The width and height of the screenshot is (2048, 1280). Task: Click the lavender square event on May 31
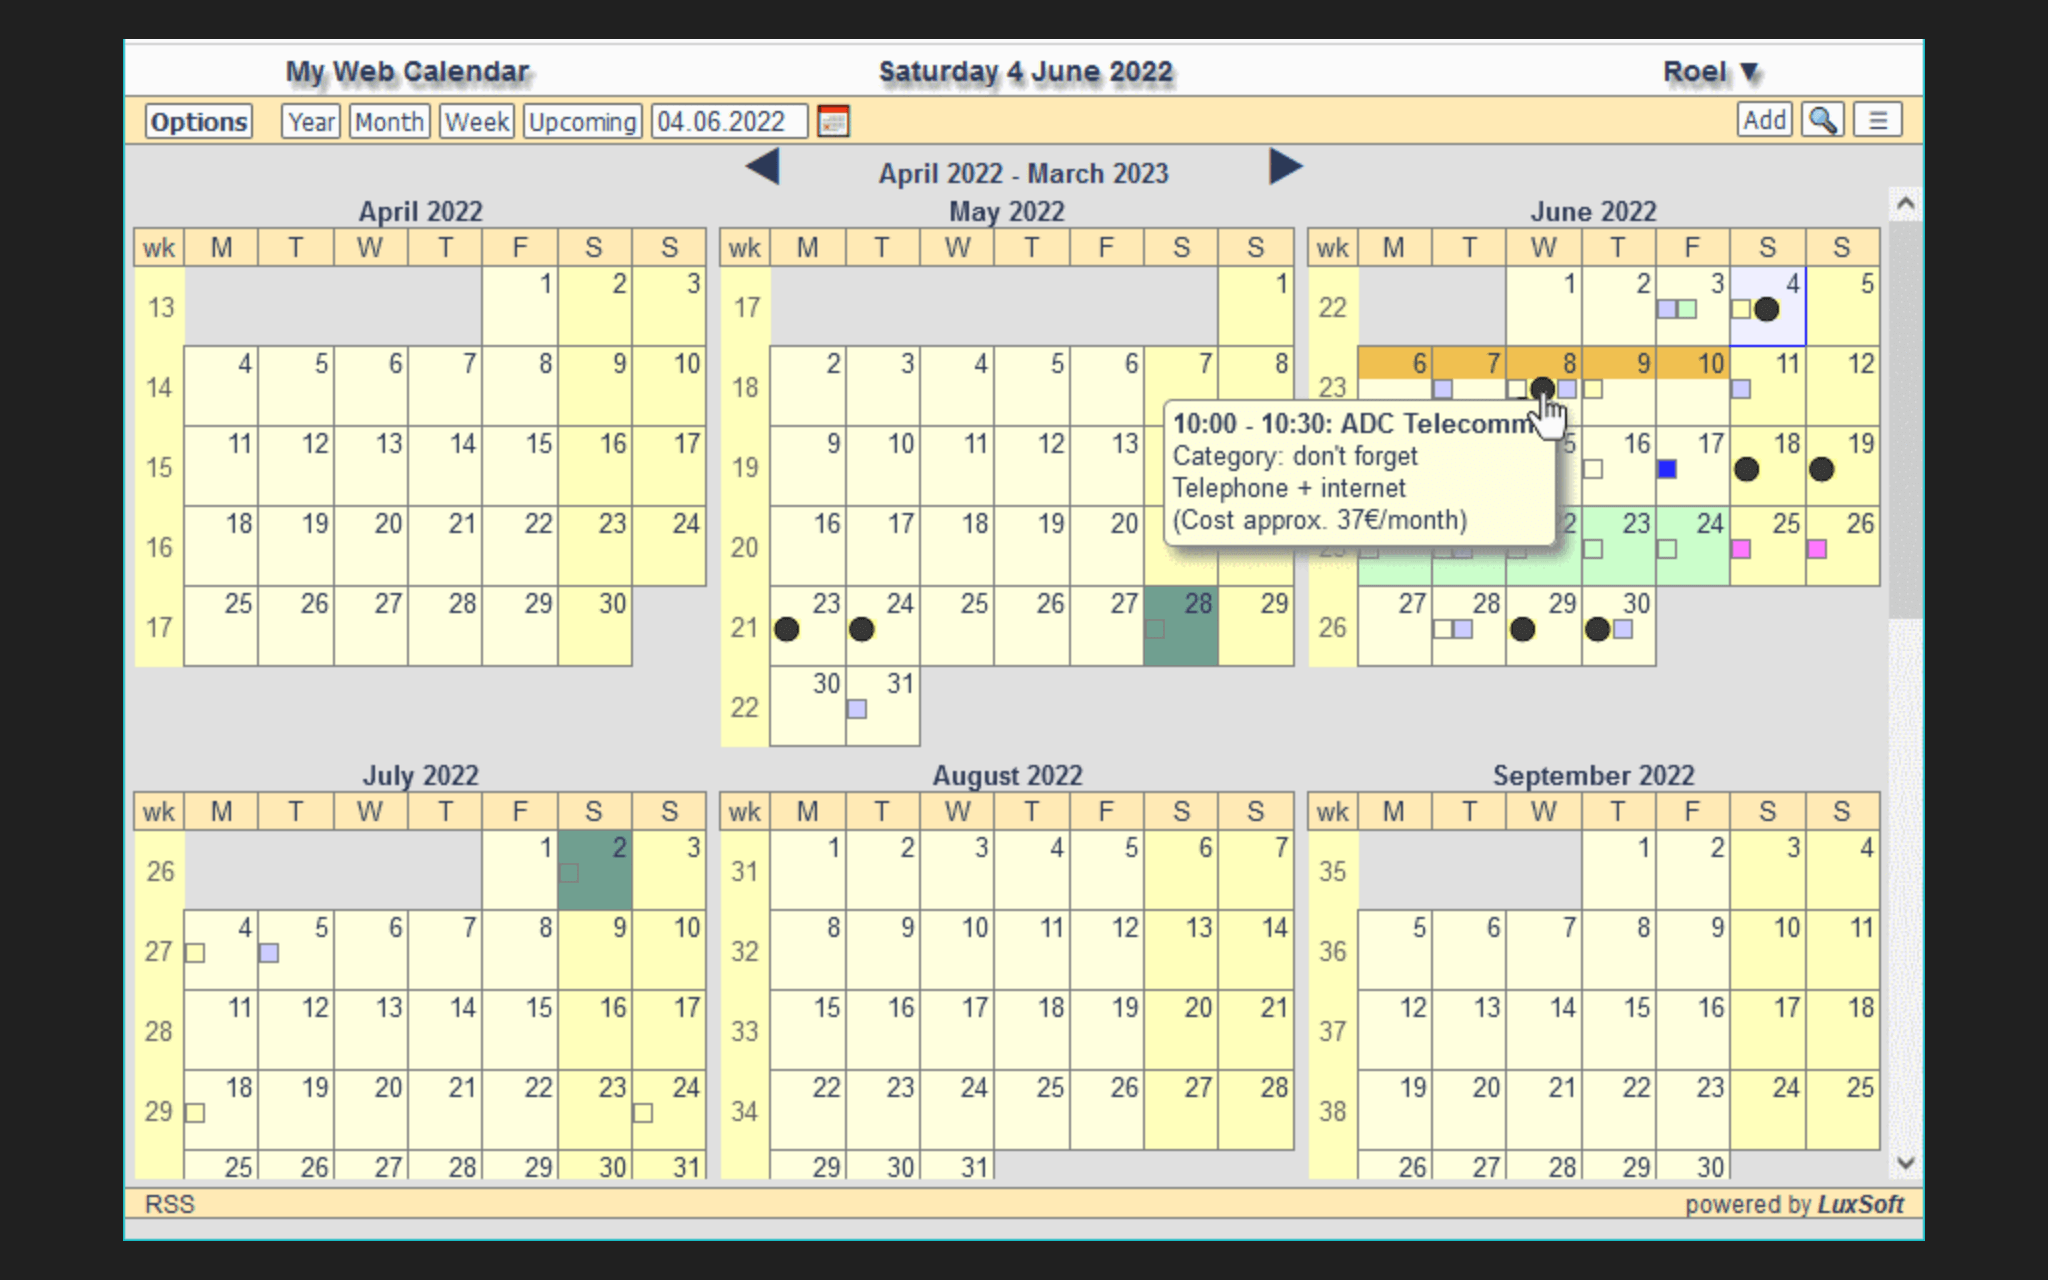tap(857, 709)
